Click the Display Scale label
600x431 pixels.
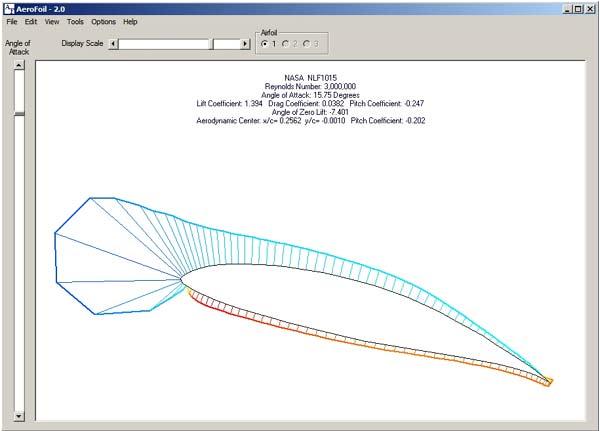point(82,44)
